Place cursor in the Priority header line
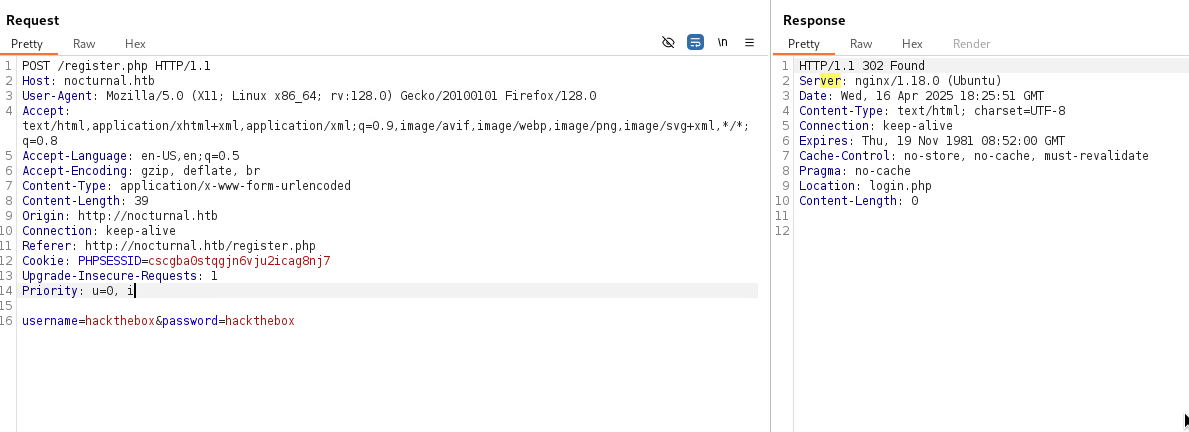Image resolution: width=1189 pixels, height=432 pixels. click(x=78, y=291)
